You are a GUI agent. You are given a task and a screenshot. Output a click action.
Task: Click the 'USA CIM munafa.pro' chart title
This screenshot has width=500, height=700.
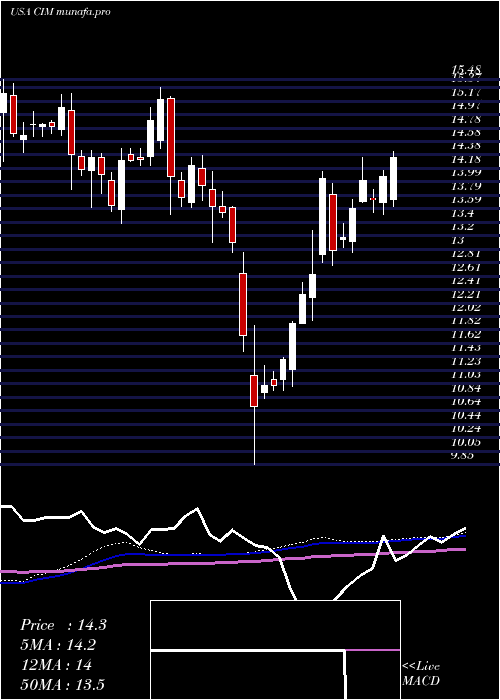pos(60,12)
